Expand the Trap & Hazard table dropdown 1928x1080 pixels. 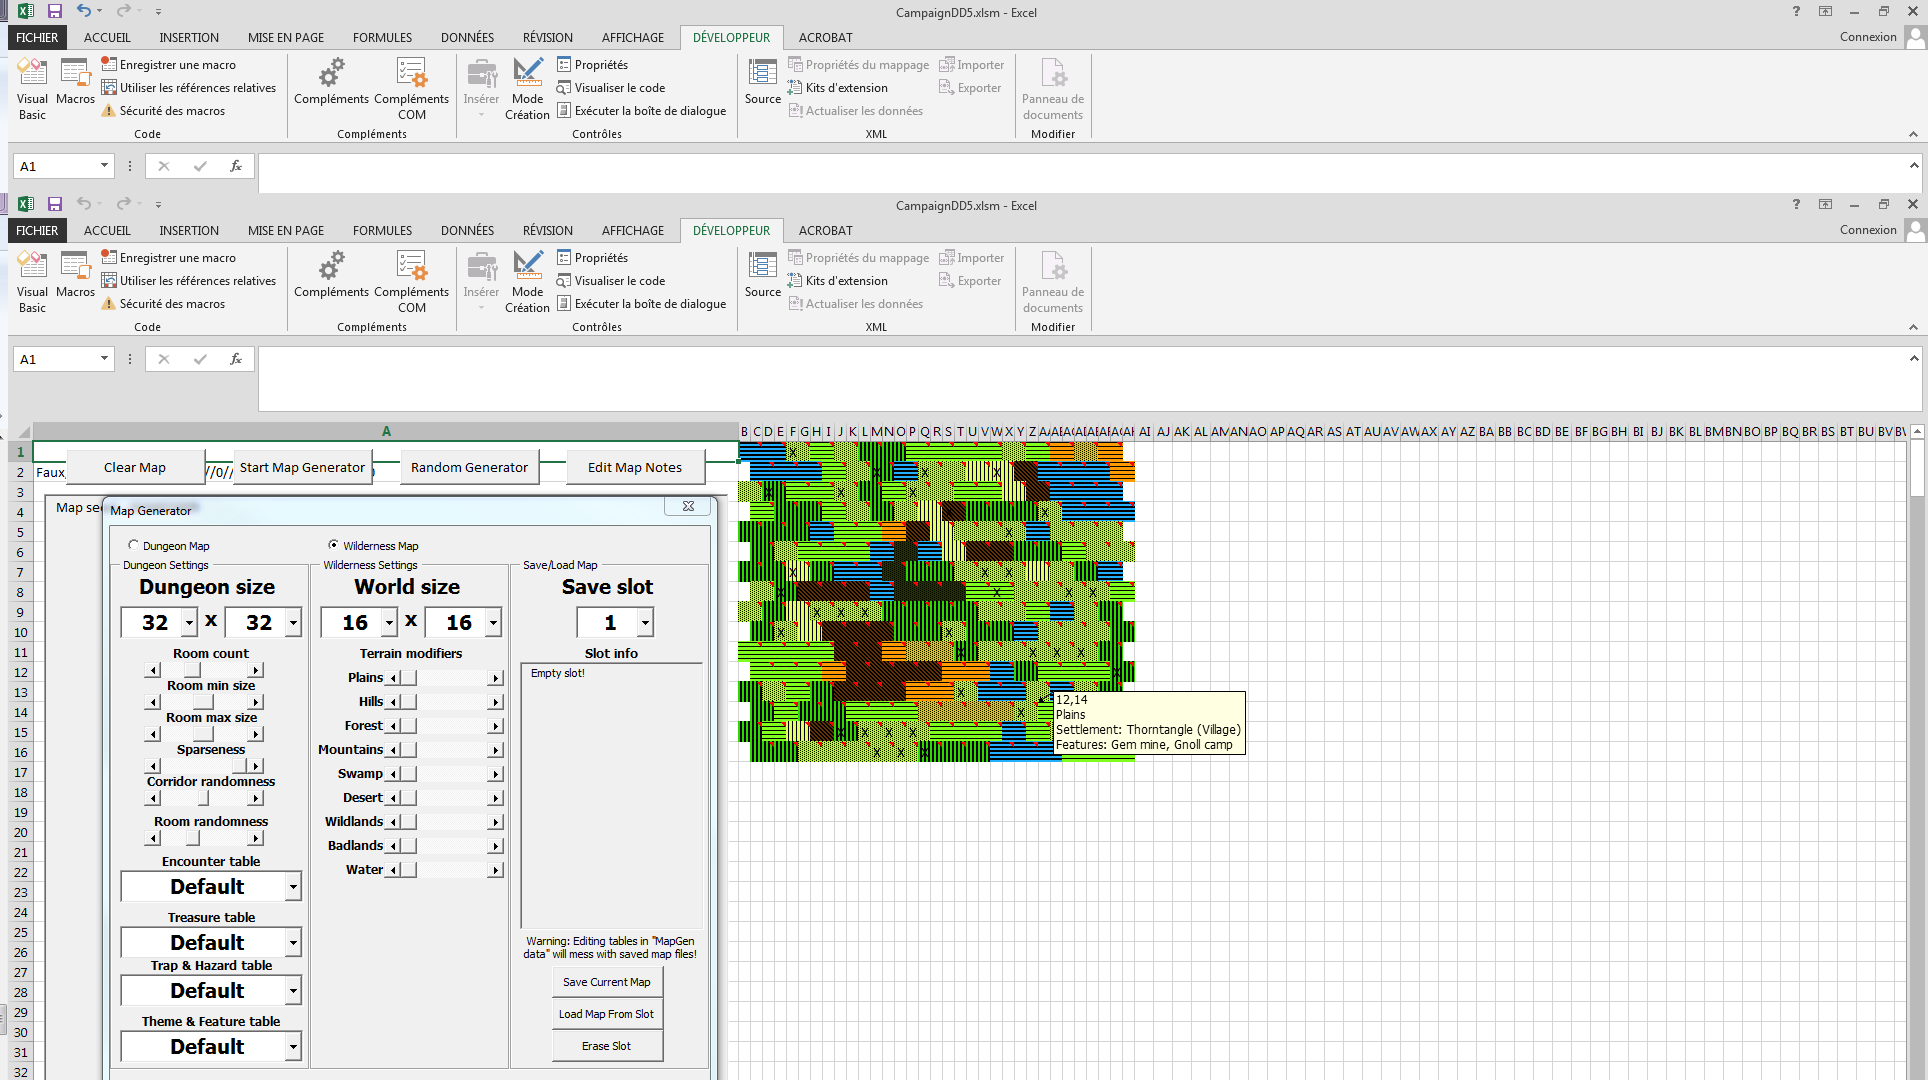[293, 991]
